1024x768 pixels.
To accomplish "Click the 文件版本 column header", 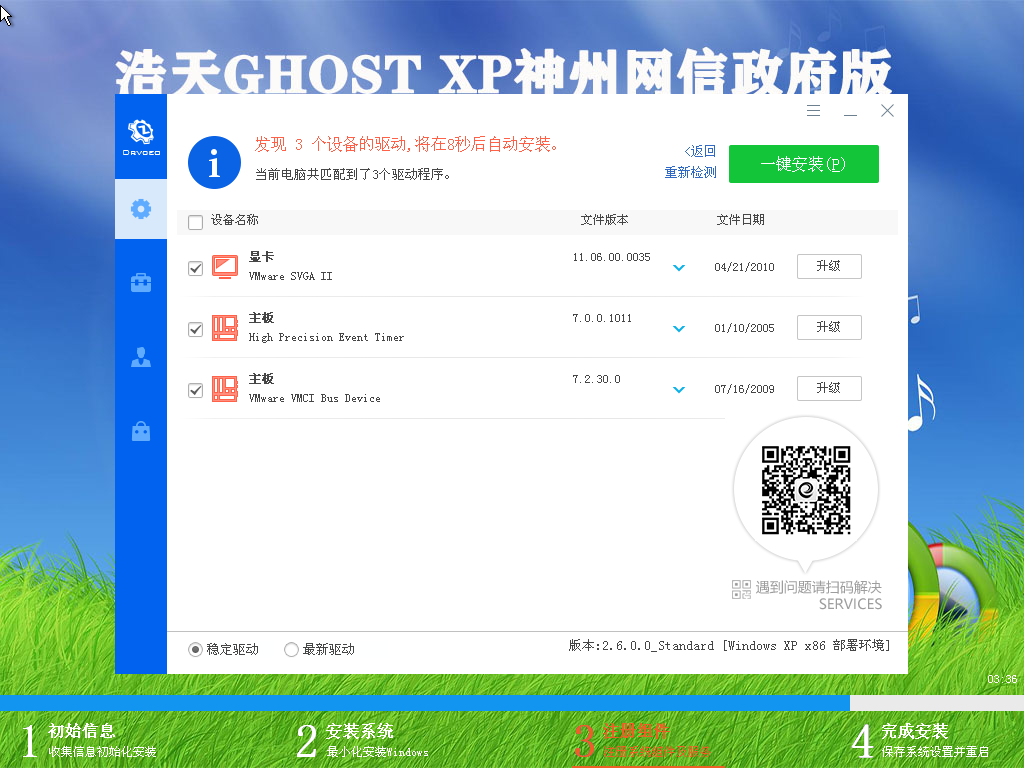I will pyautogui.click(x=604, y=220).
